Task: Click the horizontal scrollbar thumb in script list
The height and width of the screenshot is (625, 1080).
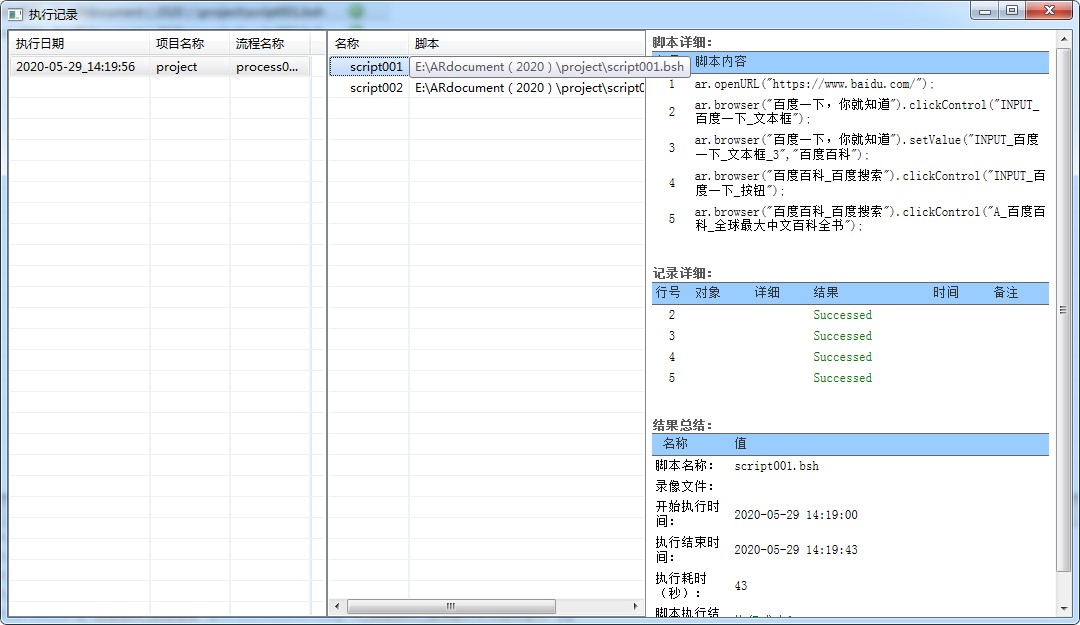Action: [x=451, y=606]
